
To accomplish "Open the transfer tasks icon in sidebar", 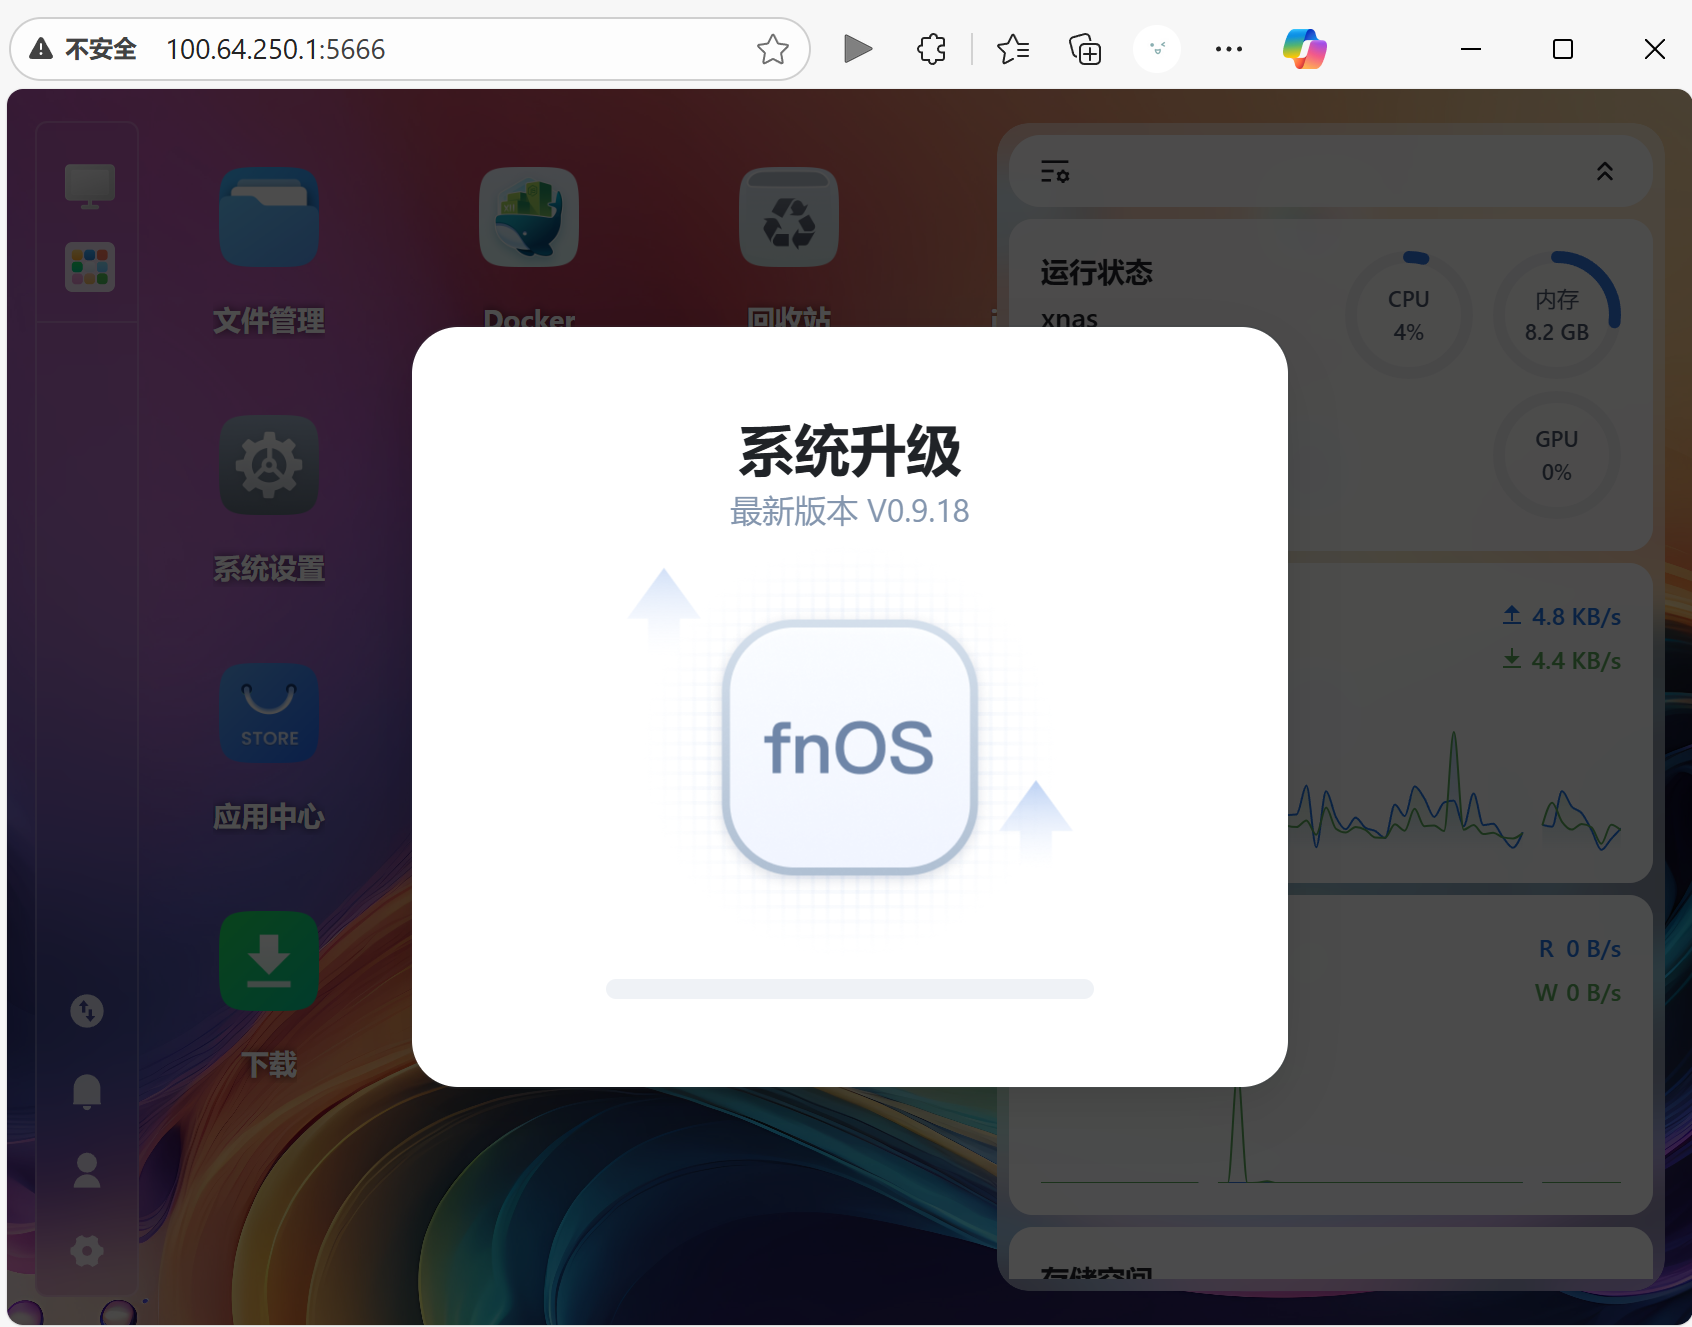I will click(87, 1011).
